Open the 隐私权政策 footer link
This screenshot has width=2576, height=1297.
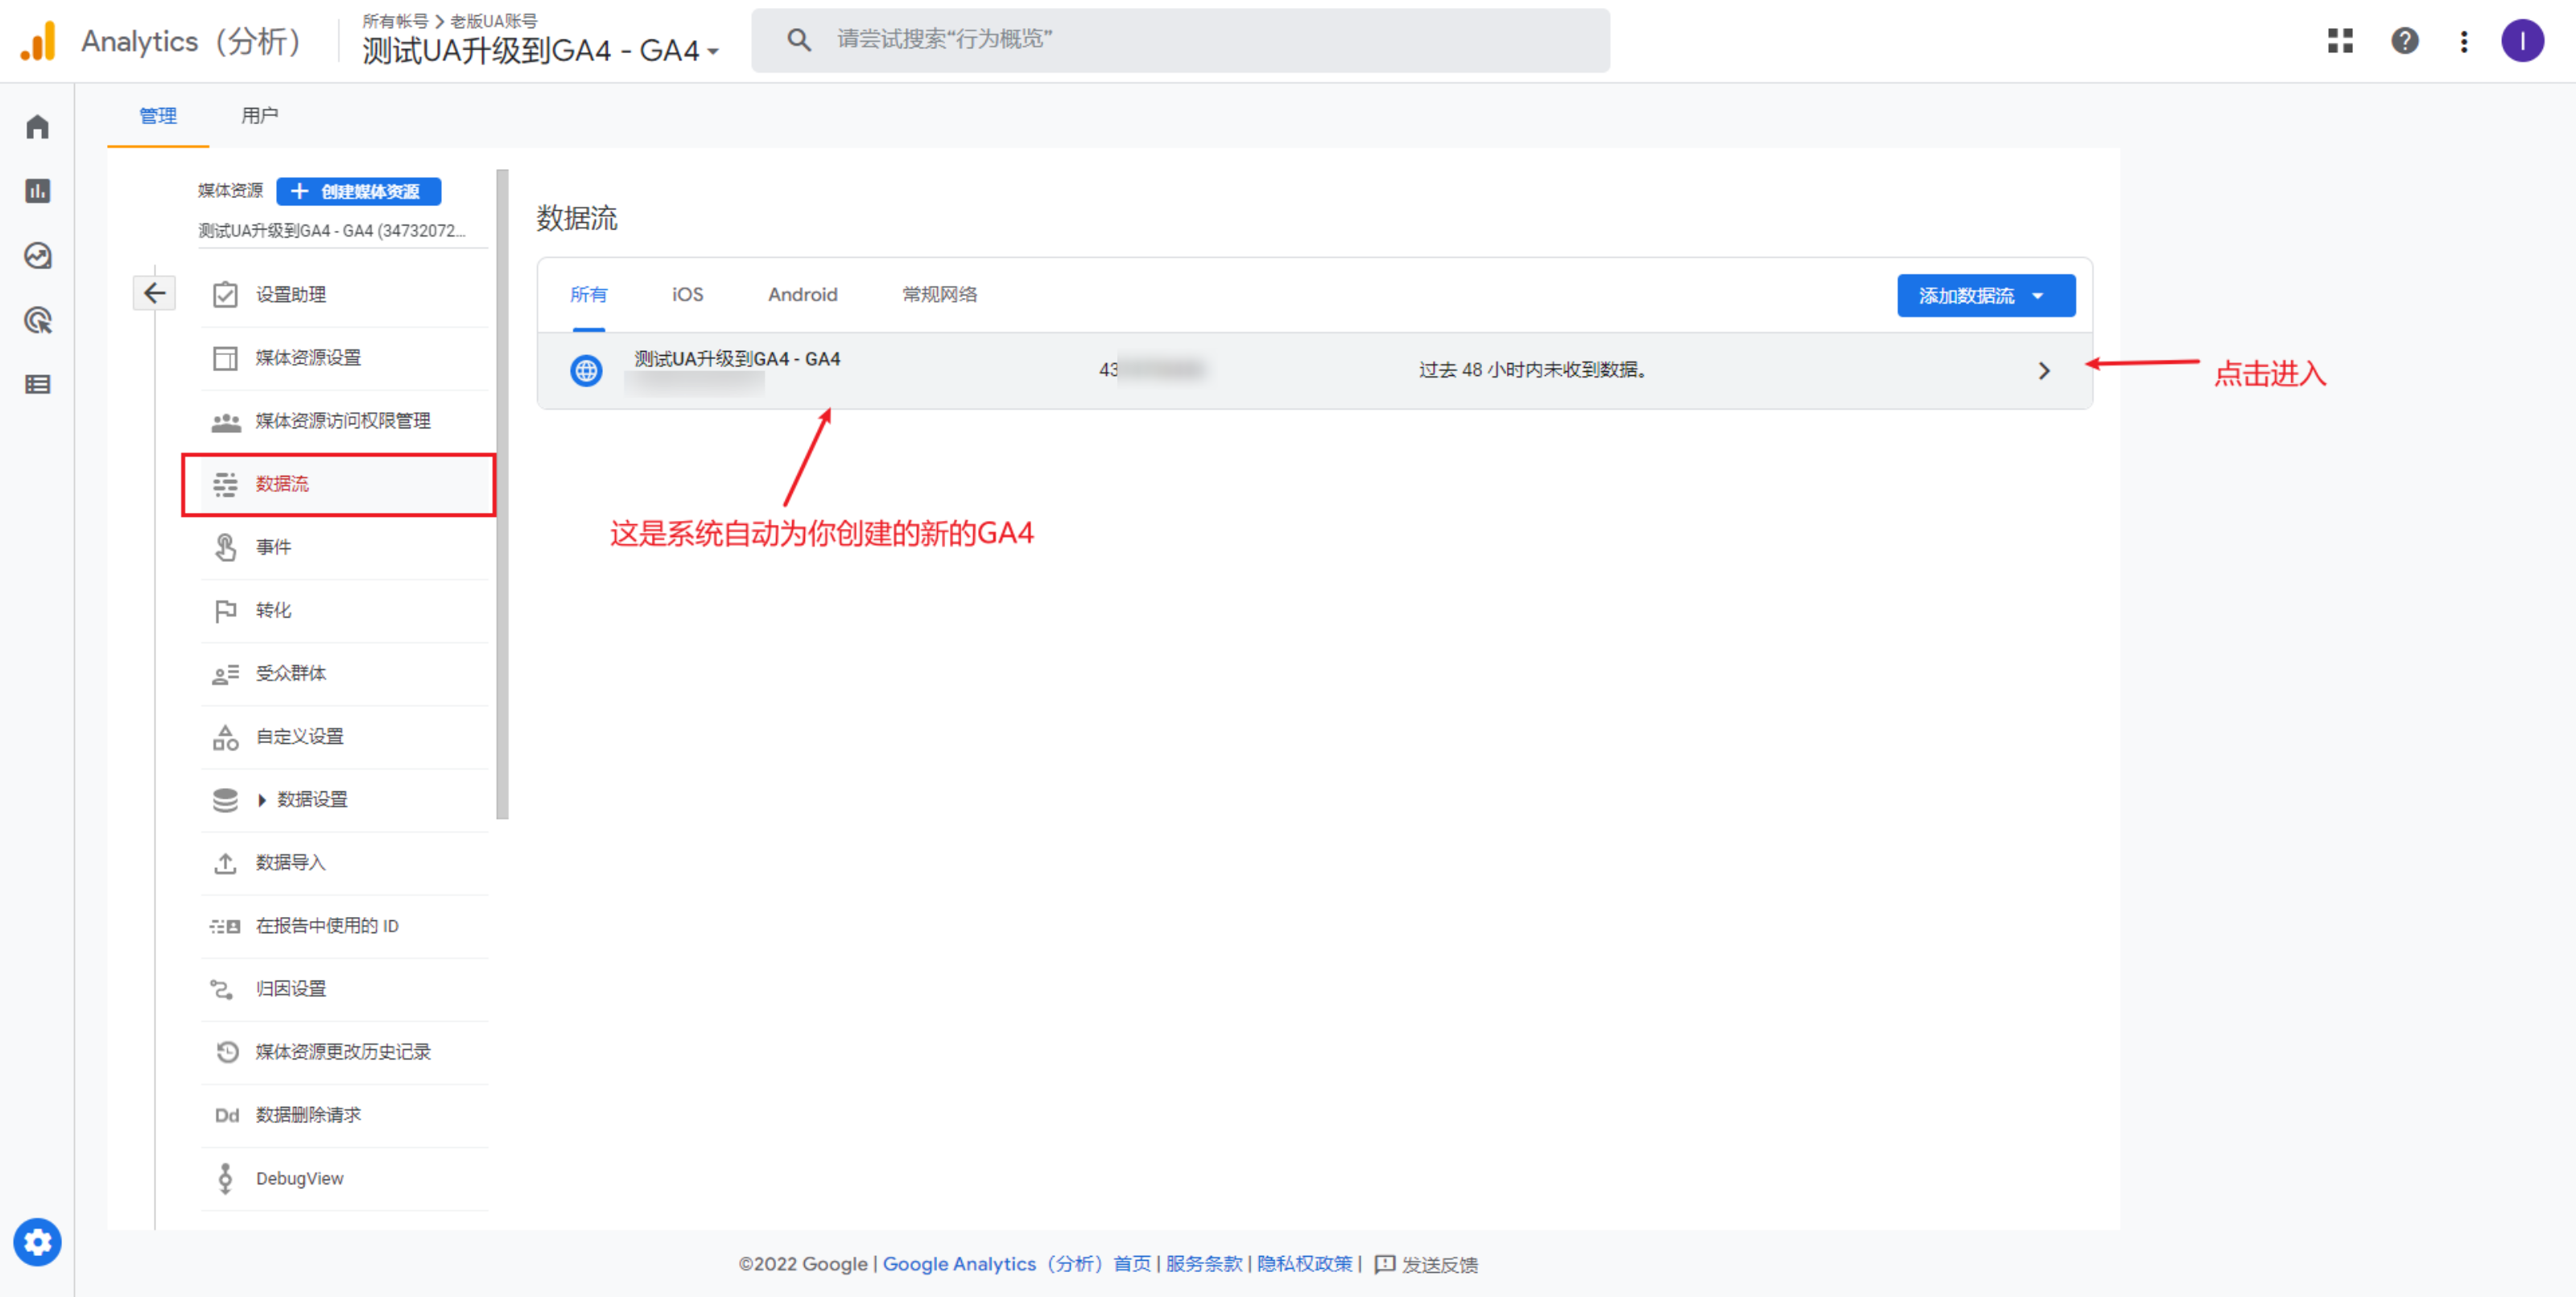coord(1304,1264)
